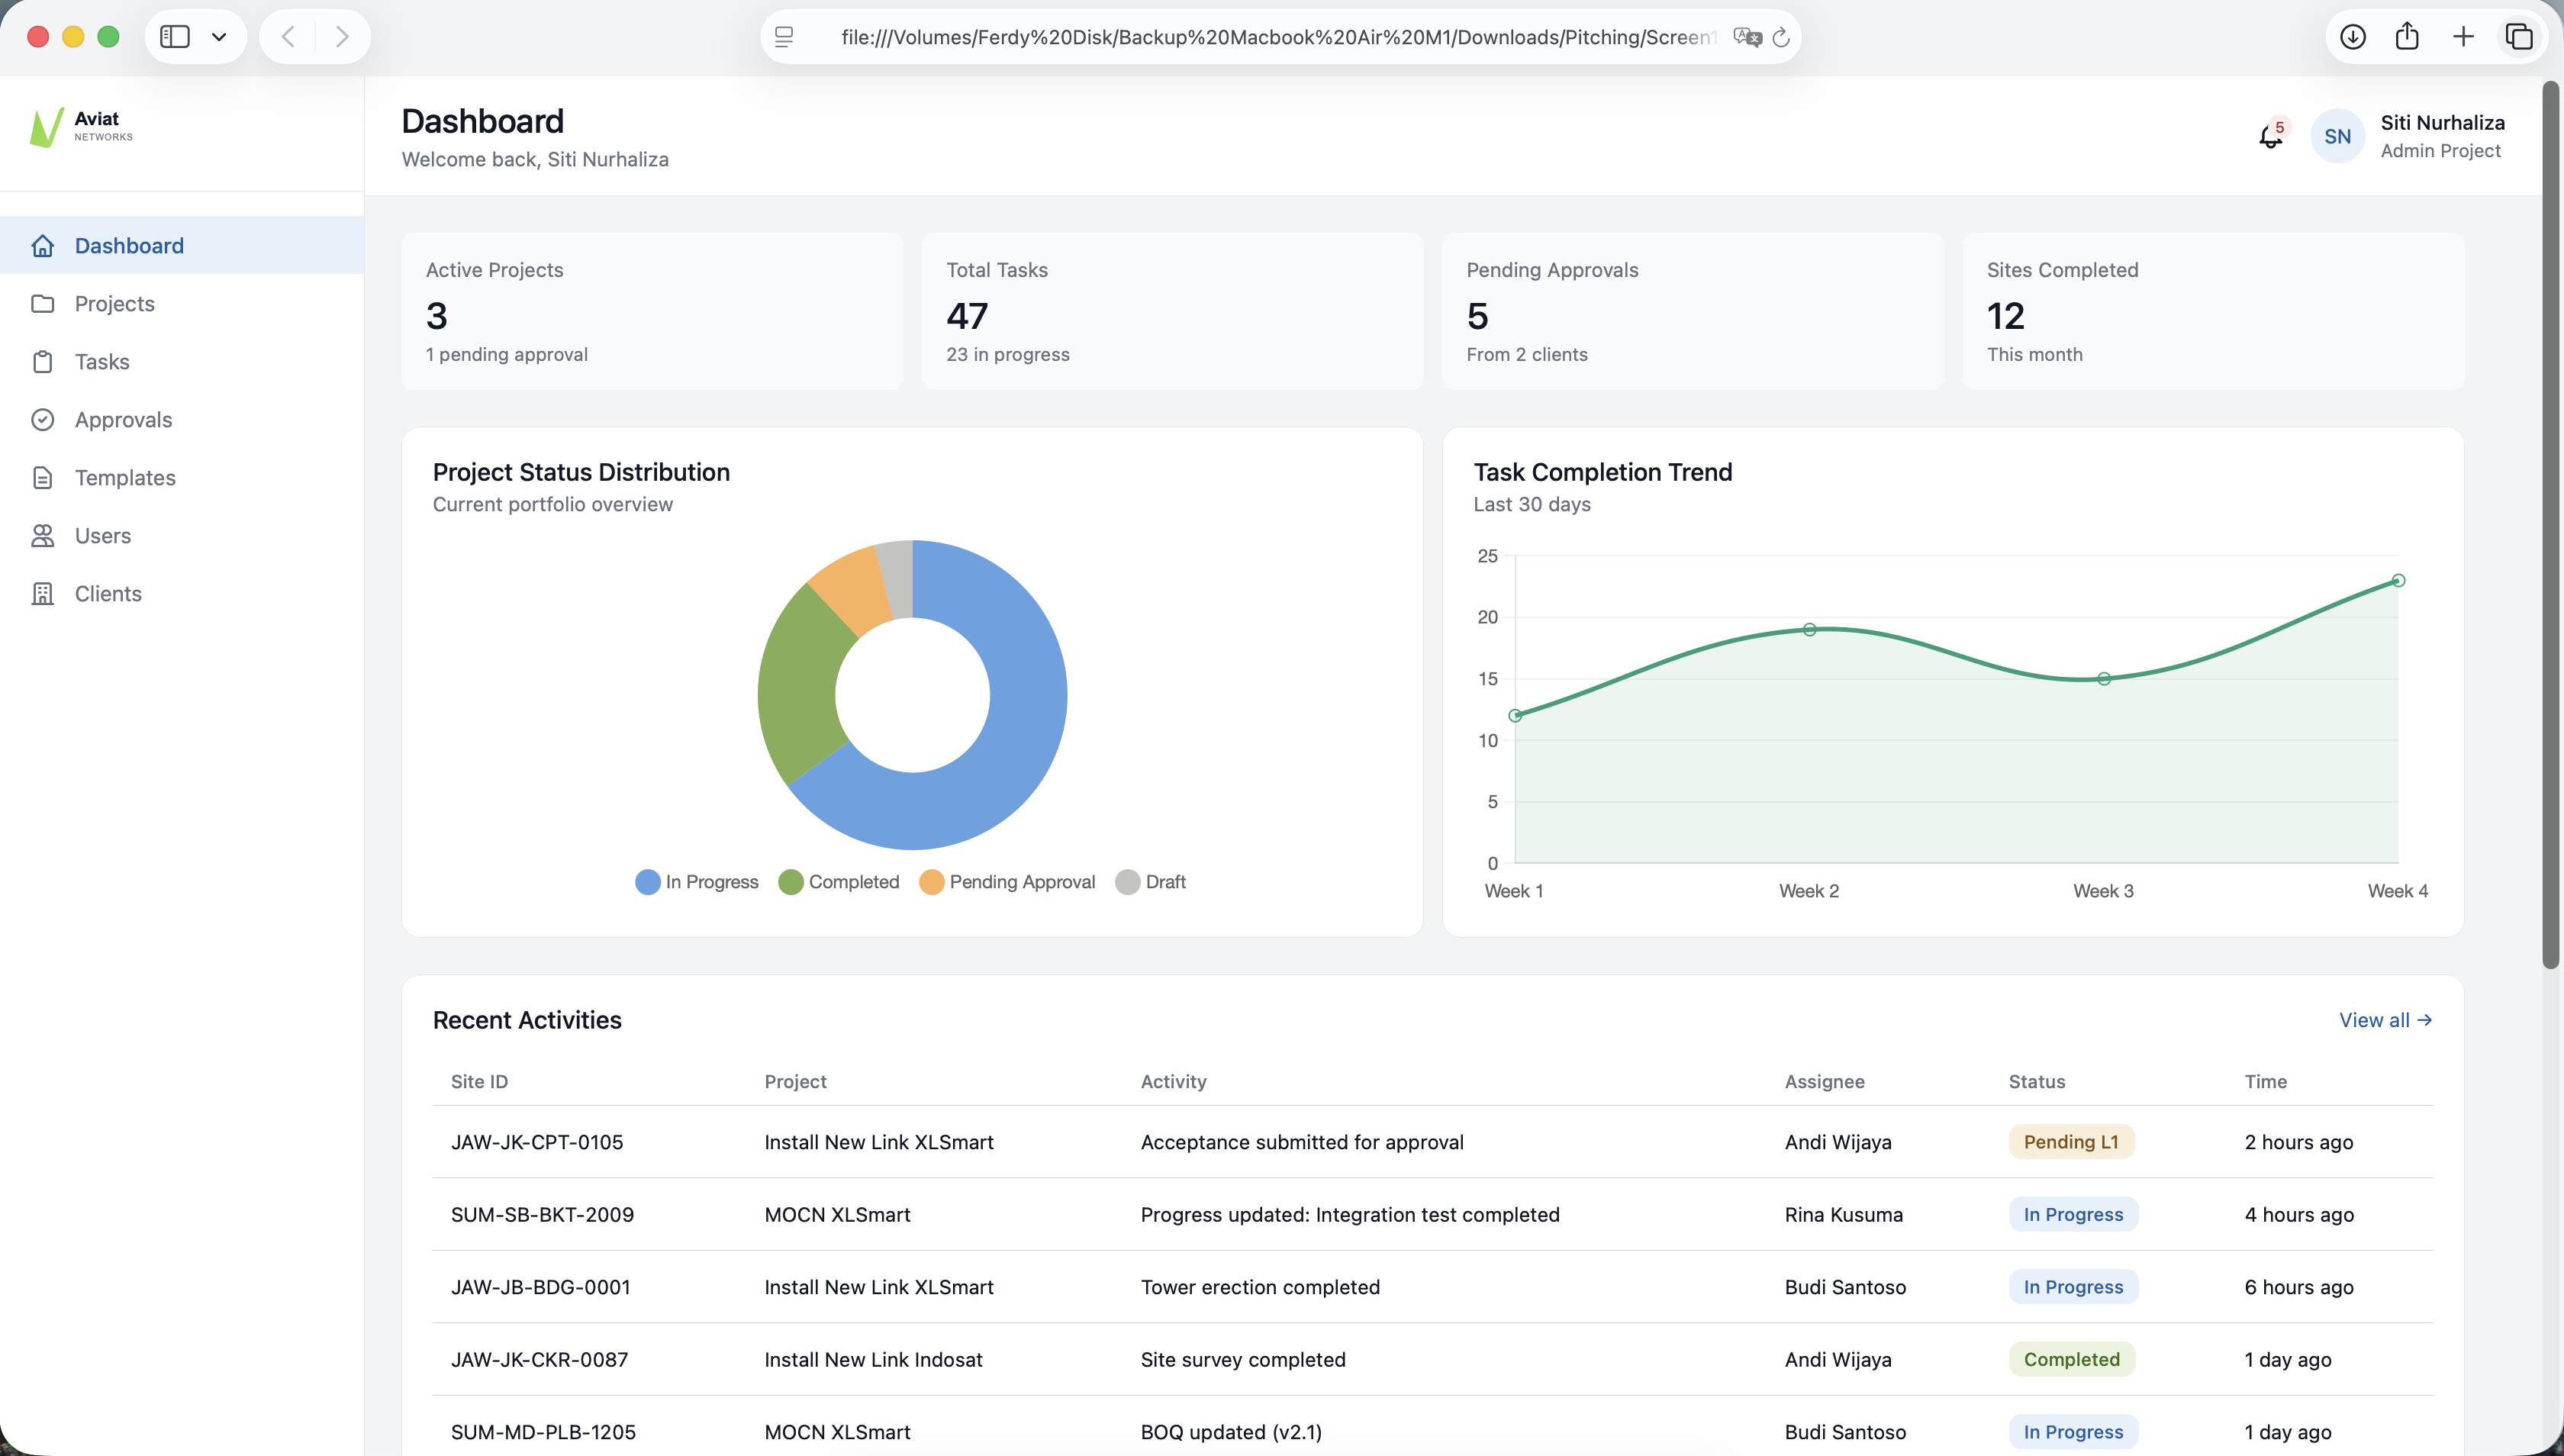Open the Users menu item
This screenshot has height=1456, width=2564.
[182, 536]
